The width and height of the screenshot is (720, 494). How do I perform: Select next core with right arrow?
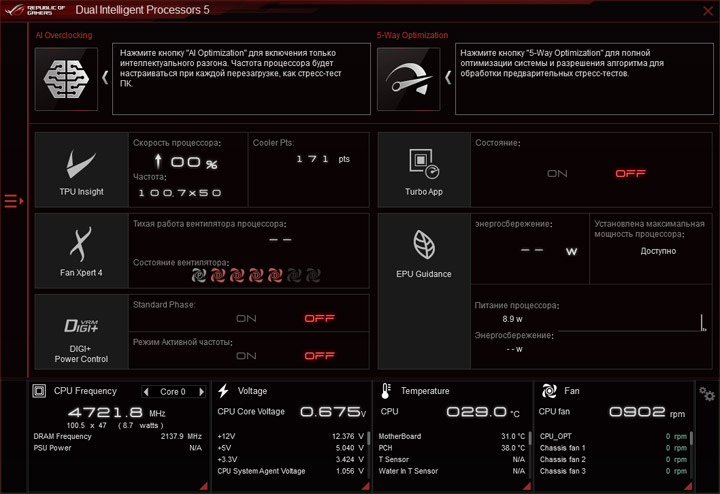point(201,392)
